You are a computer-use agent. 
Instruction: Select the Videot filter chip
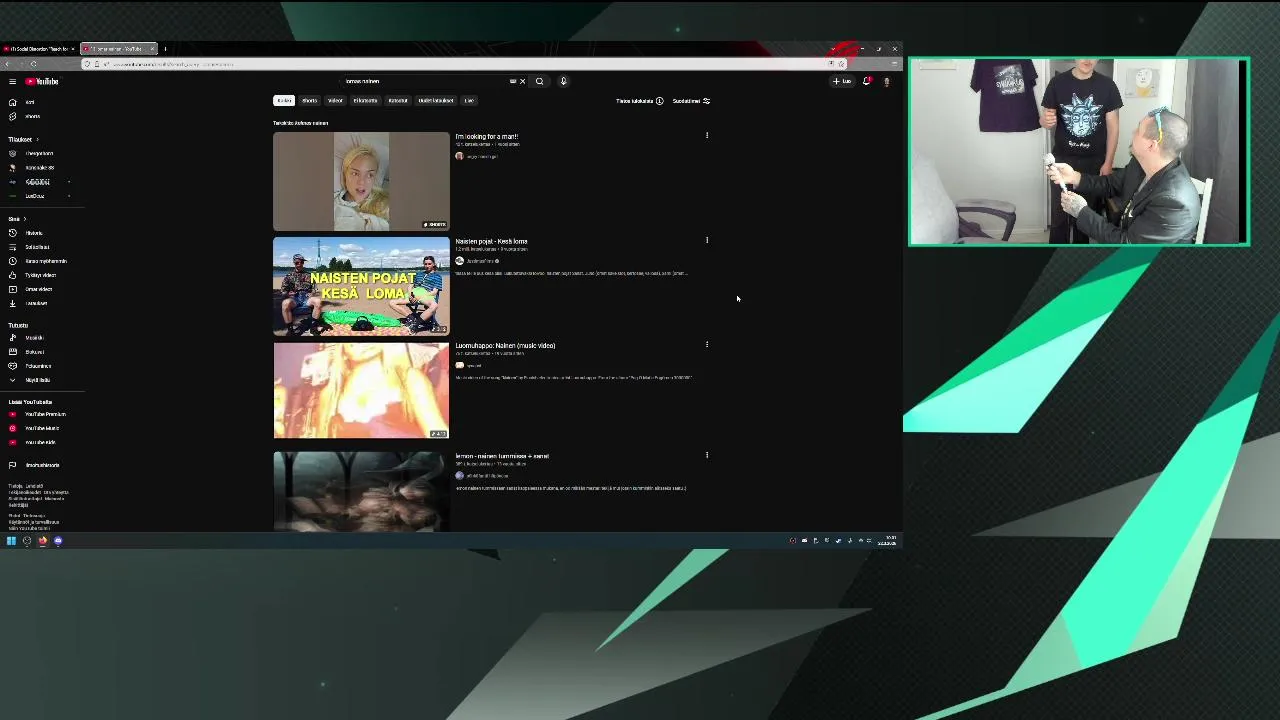pyautogui.click(x=335, y=100)
